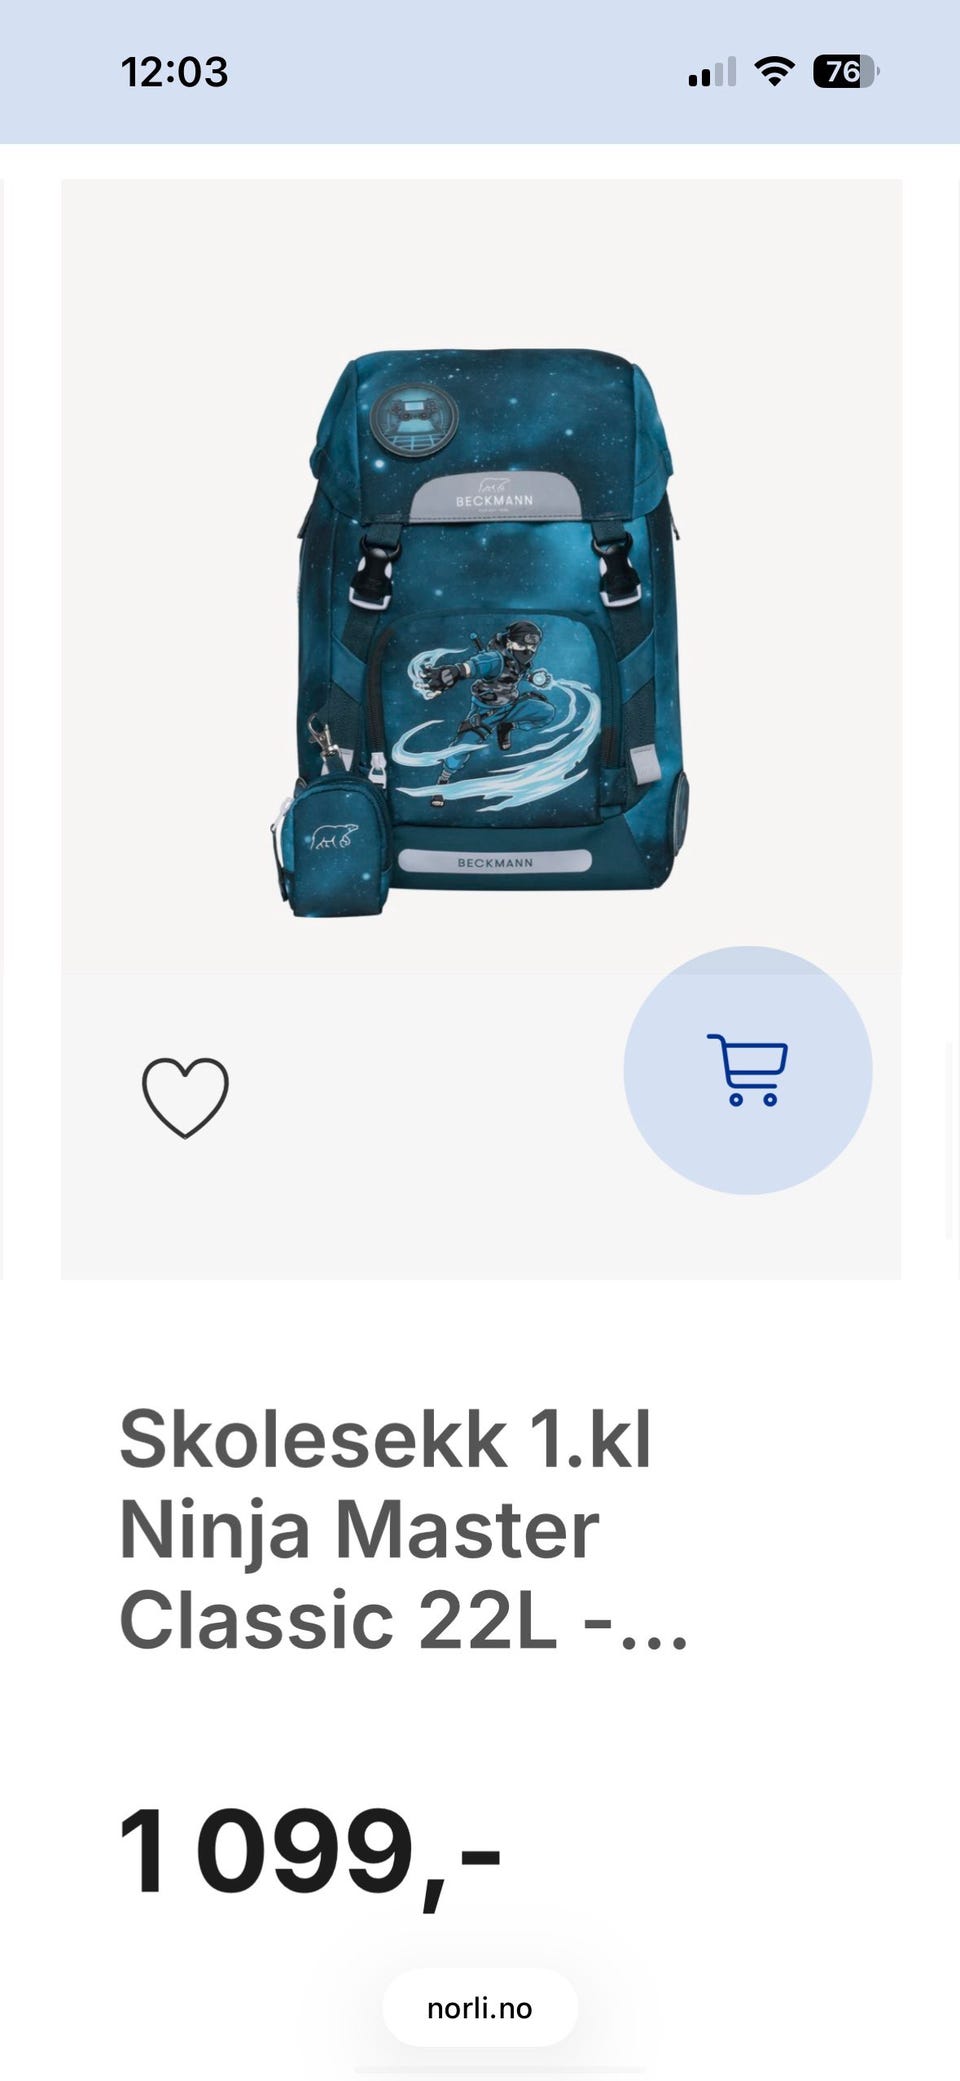Tap the home indicator bar at bottom
The width and height of the screenshot is (960, 2081).
500,2070
